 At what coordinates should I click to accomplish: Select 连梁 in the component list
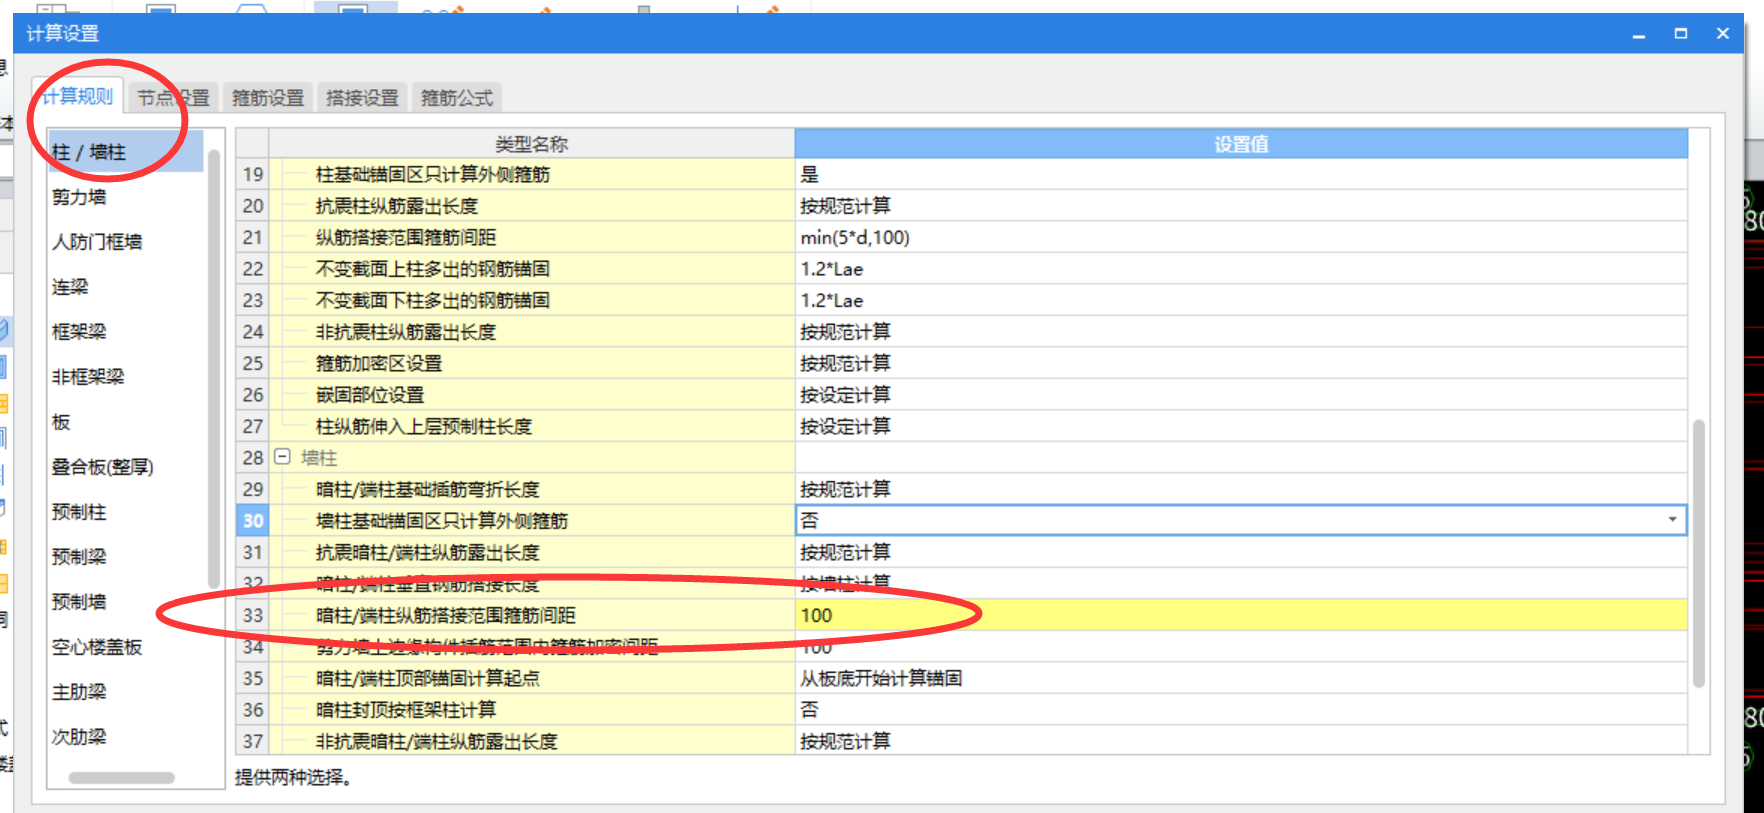pyautogui.click(x=70, y=287)
